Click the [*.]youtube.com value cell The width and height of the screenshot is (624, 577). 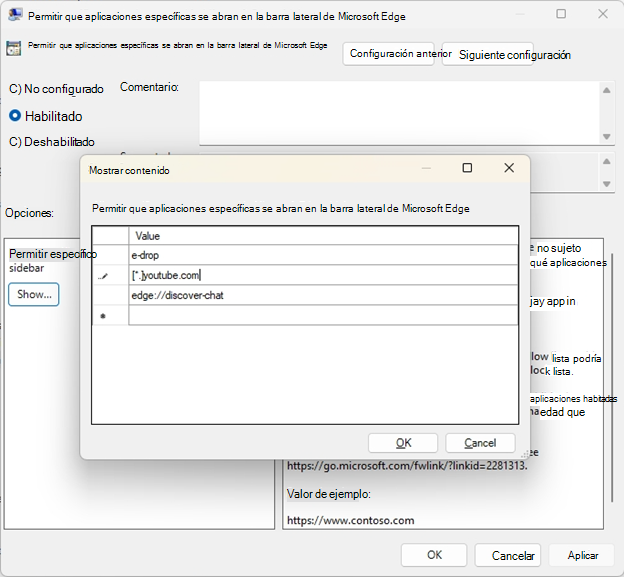tap(323, 275)
